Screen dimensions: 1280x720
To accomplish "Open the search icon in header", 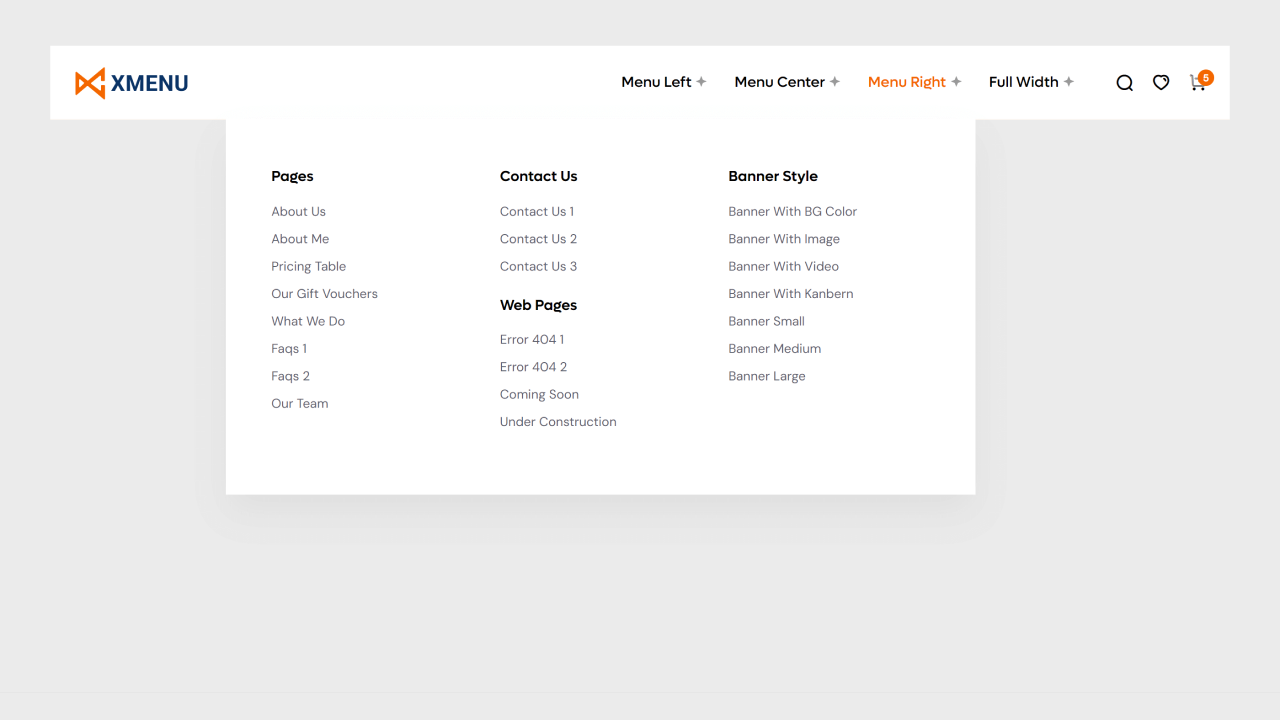I will [1124, 83].
